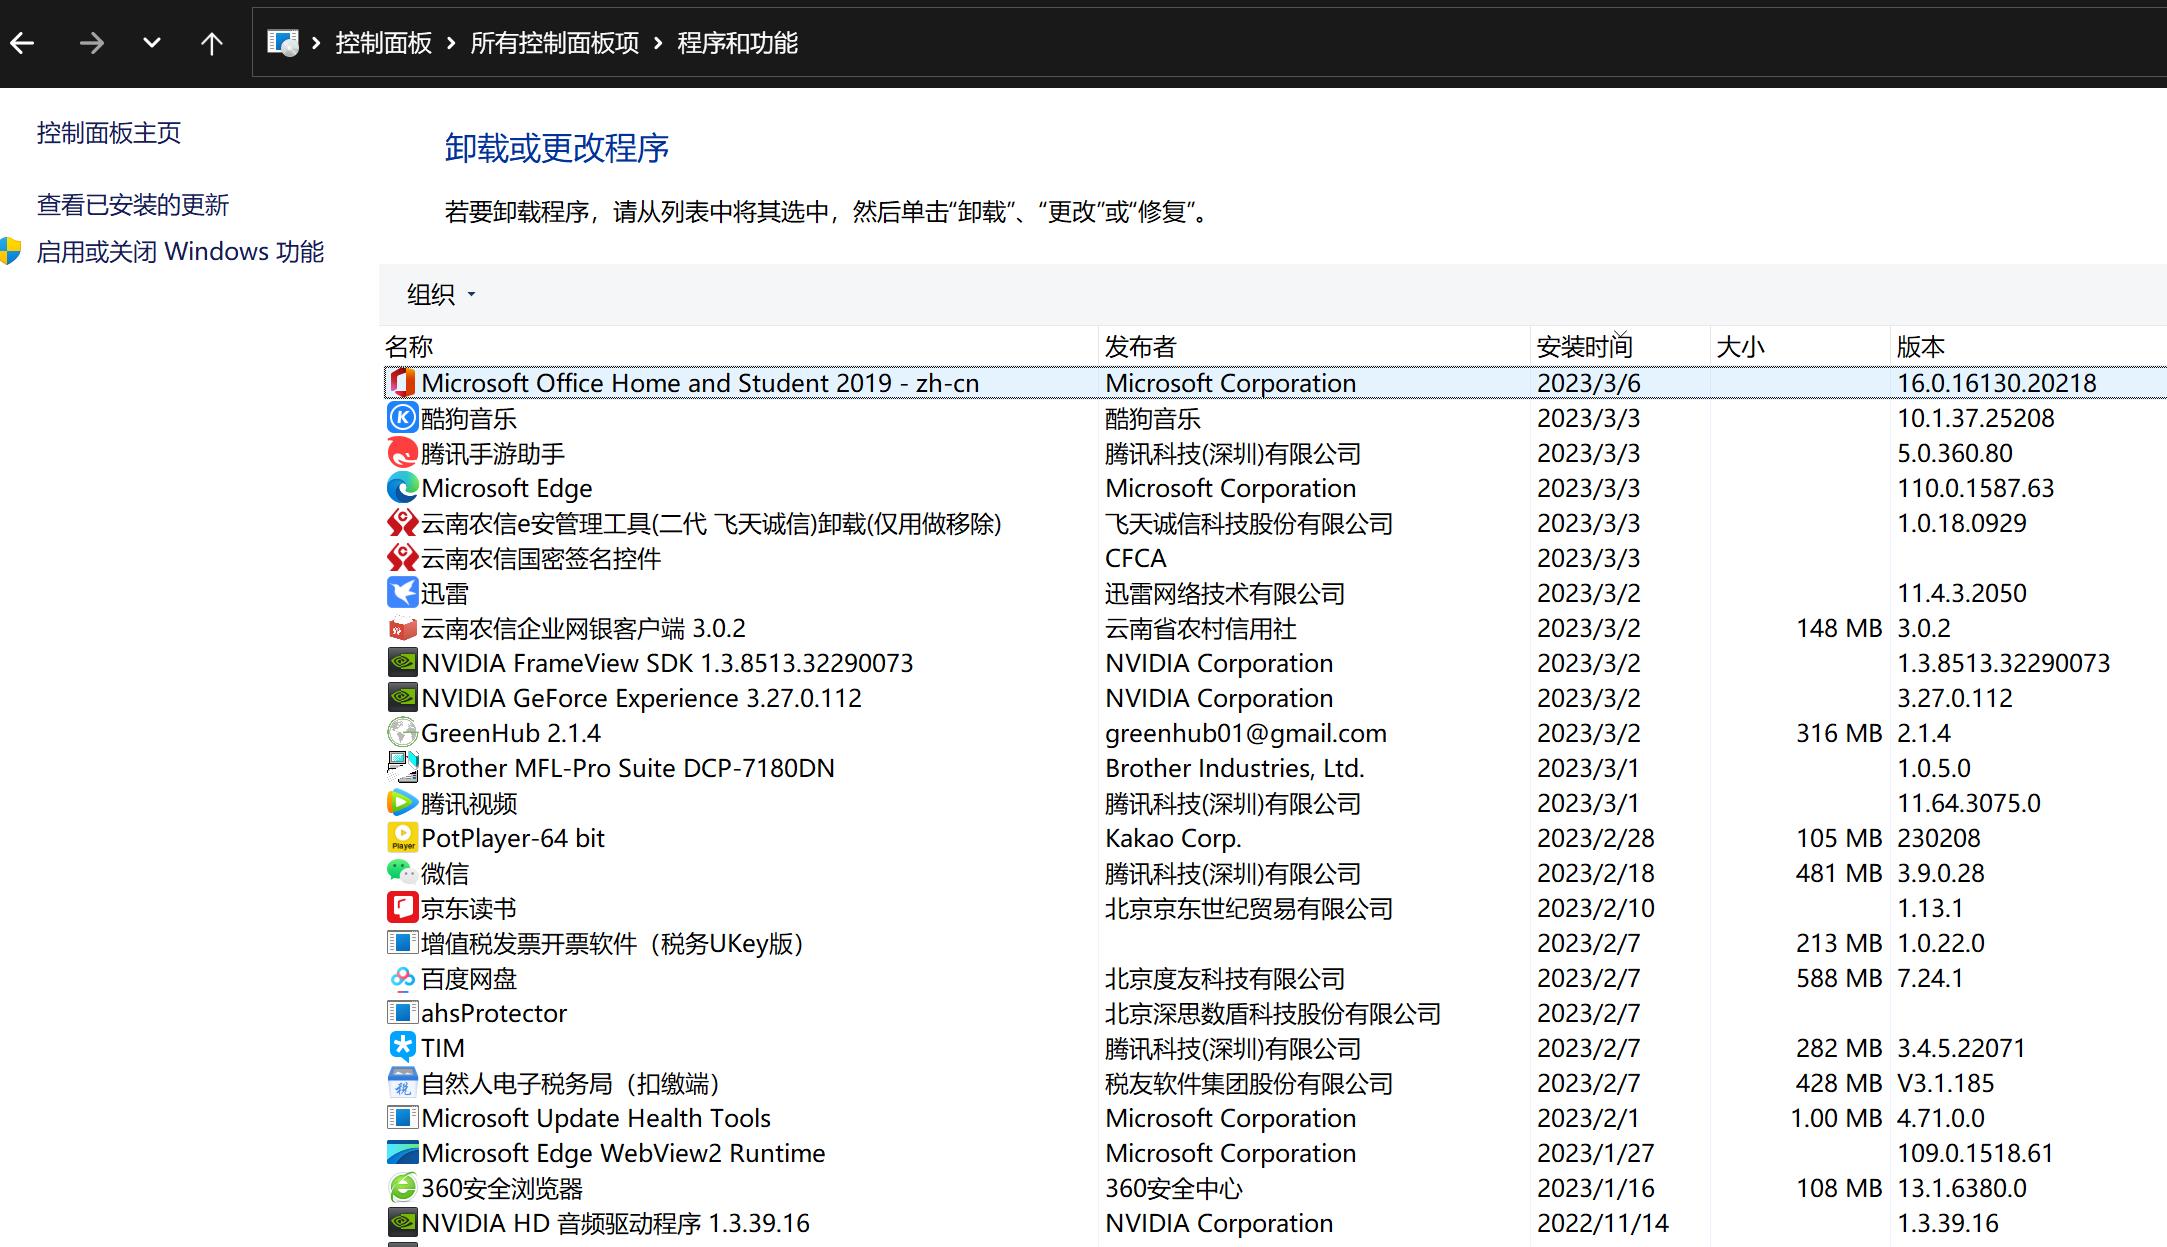Select the Microsoft Office Home and Student 2019 icon
Image resolution: width=2167 pixels, height=1247 pixels.
point(401,382)
